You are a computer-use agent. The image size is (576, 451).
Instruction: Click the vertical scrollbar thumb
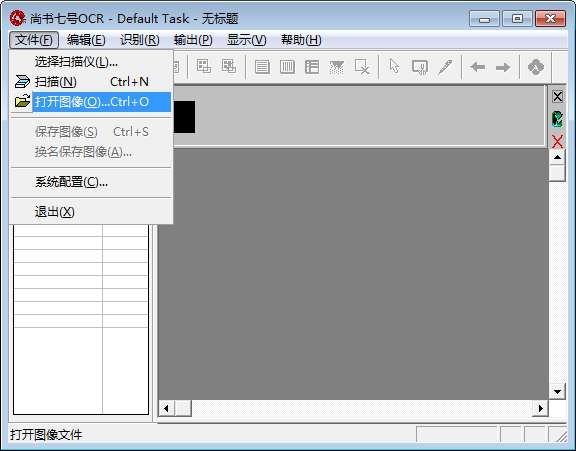pyautogui.click(x=557, y=173)
